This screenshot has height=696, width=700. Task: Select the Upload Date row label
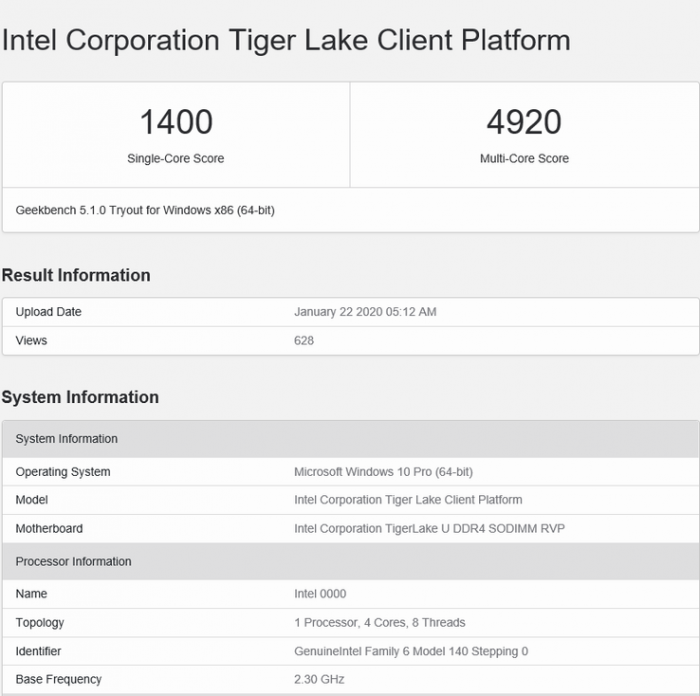click(48, 312)
